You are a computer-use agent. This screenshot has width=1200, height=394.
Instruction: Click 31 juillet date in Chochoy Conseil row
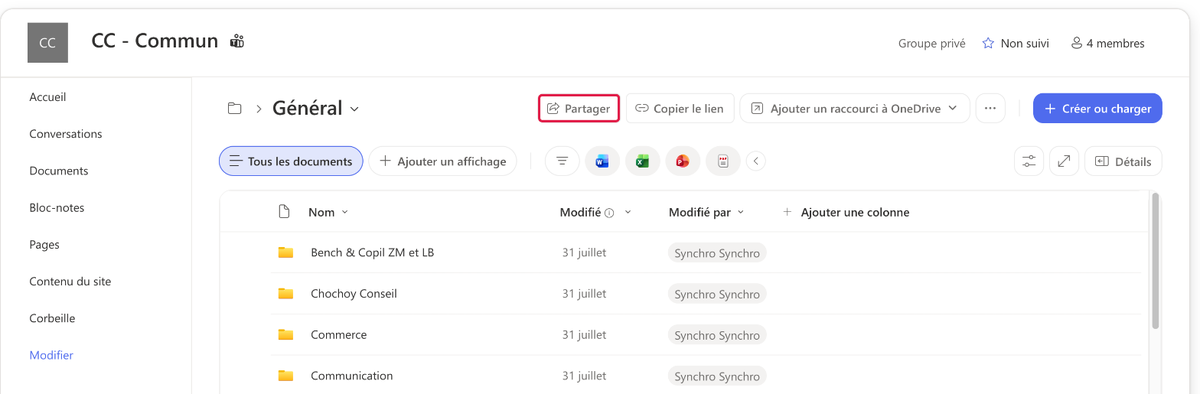[x=584, y=294]
